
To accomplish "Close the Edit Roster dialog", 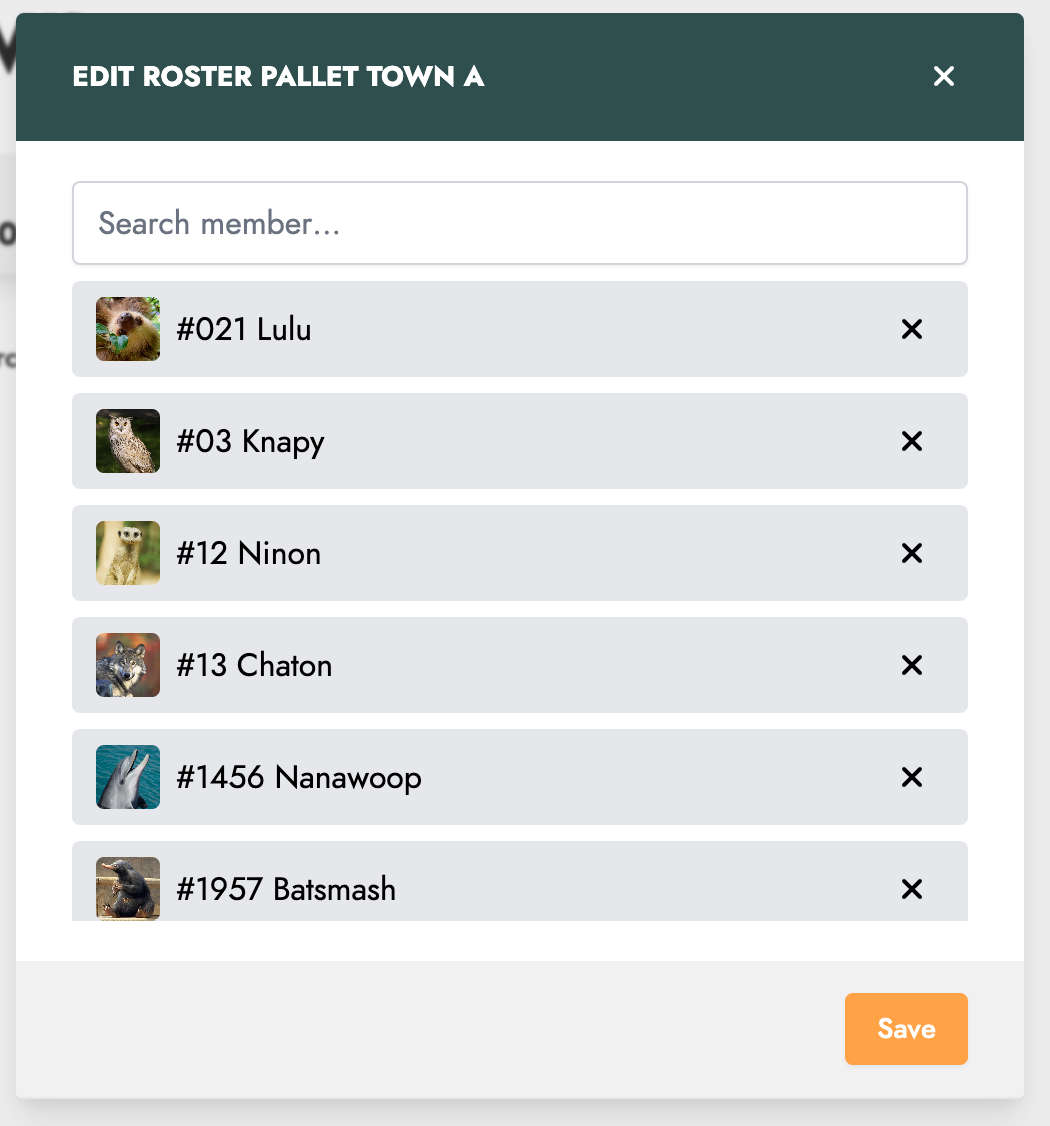I will (x=944, y=76).
